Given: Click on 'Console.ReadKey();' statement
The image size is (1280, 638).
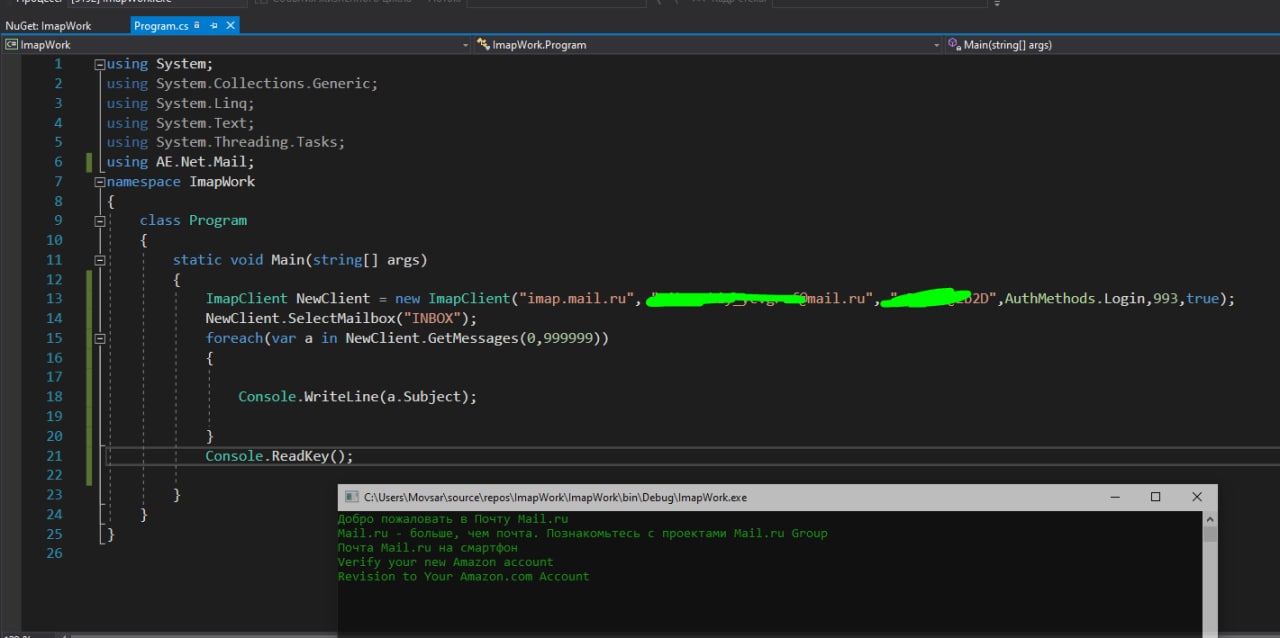Looking at the screenshot, I should [x=279, y=456].
